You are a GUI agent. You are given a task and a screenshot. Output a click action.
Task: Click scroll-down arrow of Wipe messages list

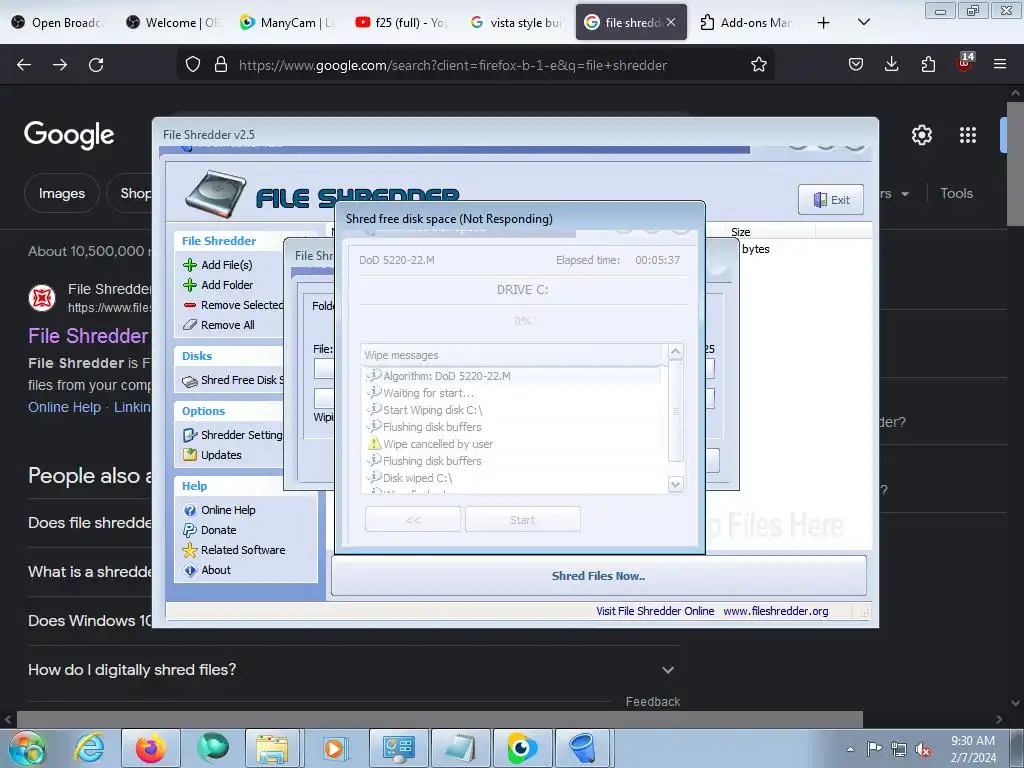(676, 484)
